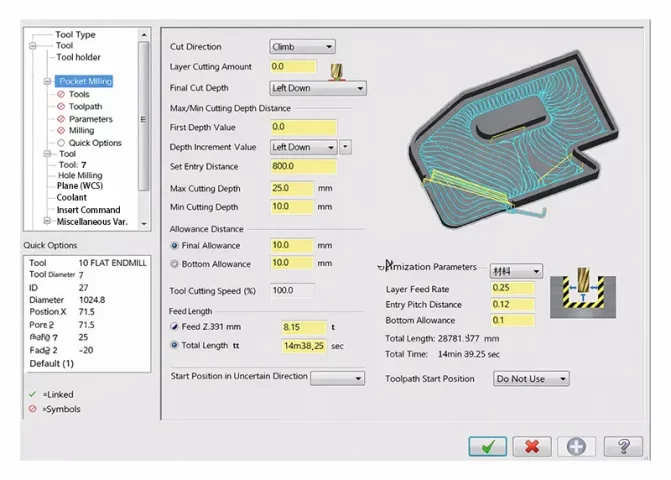This screenshot has width=671, height=480.
Task: Click the 'Default (1)' entry in Quick Options
Action: 51,364
